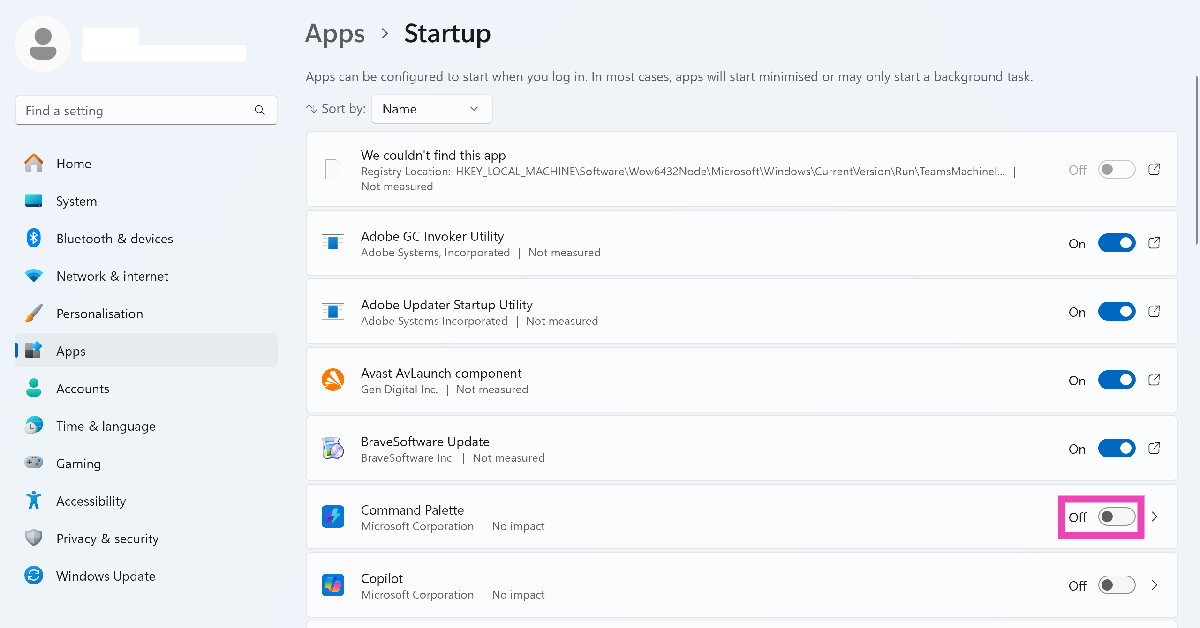Open the Sort by Name dropdown
This screenshot has height=628, width=1200.
click(431, 109)
